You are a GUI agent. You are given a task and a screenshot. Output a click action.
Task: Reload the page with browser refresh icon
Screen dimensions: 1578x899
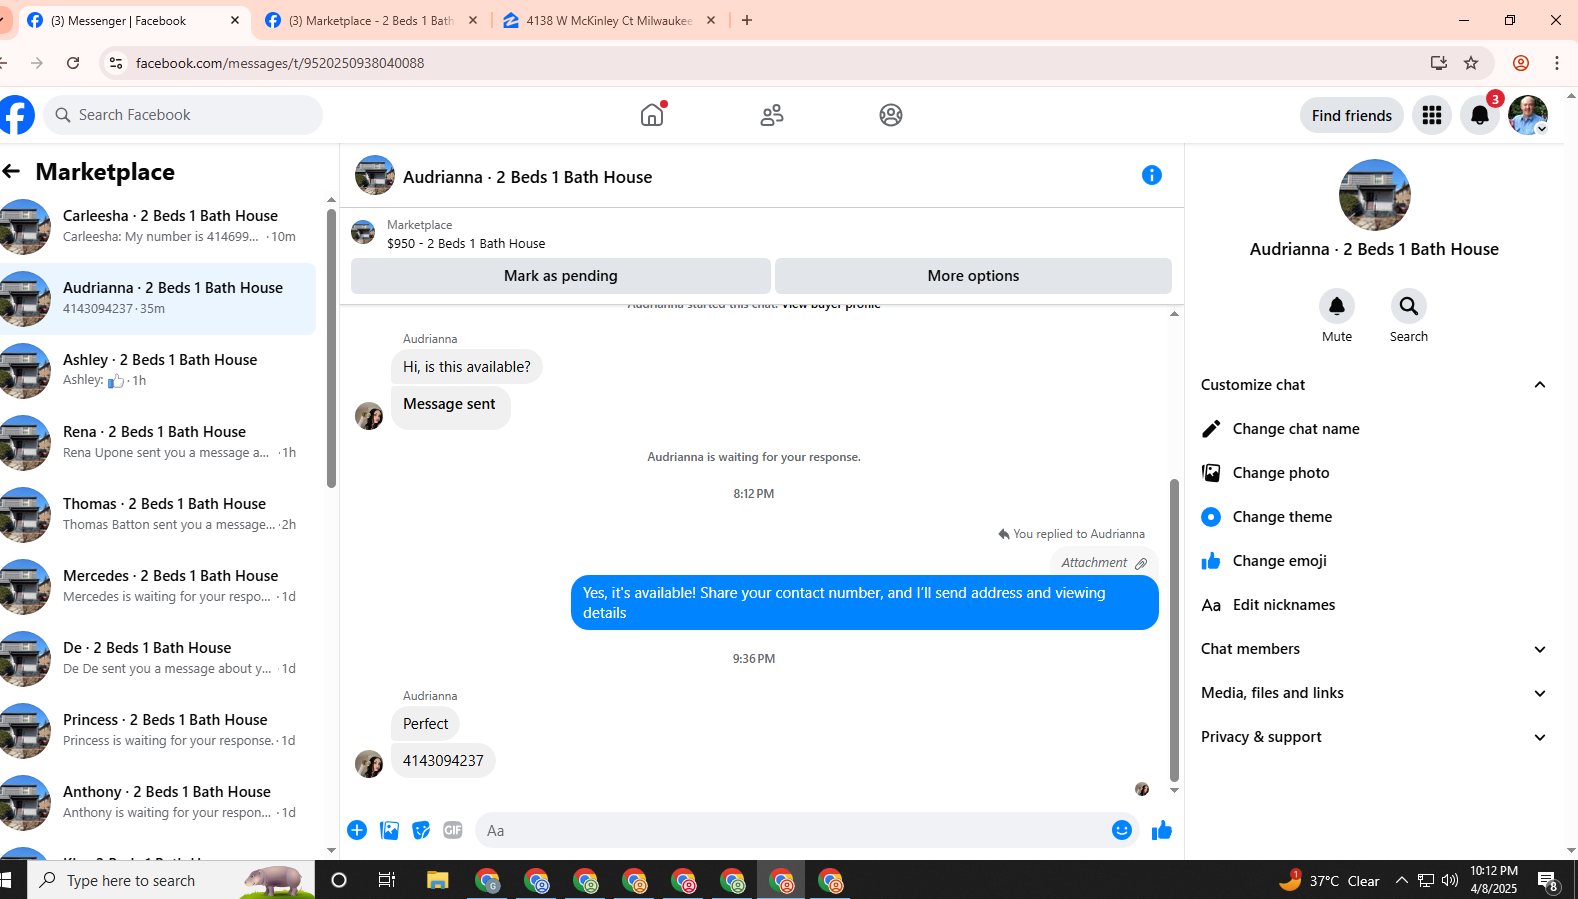coord(73,63)
